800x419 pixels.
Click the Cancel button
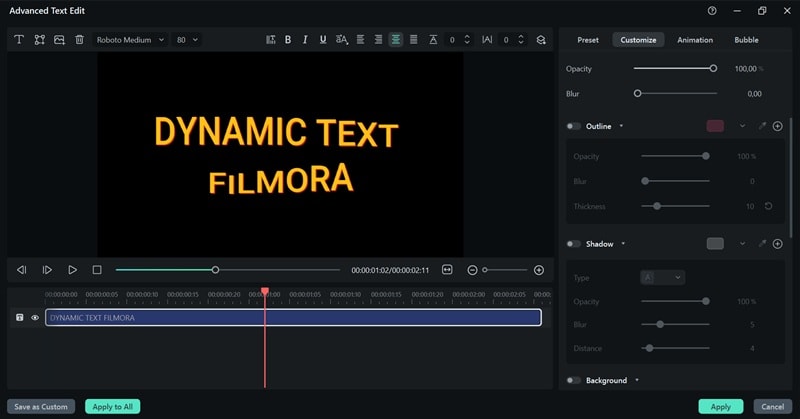coord(772,407)
